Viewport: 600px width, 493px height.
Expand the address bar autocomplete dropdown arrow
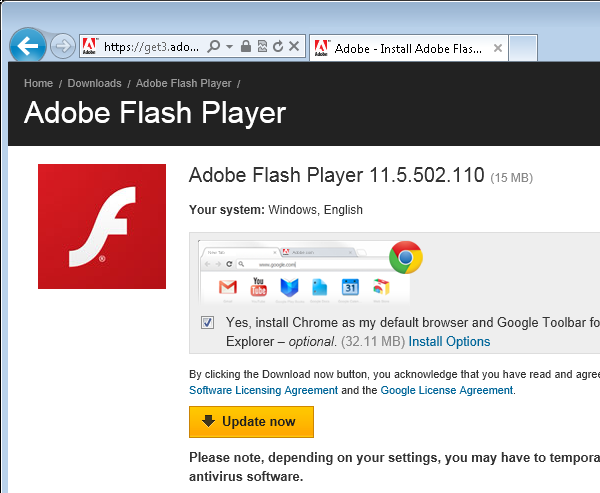click(229, 47)
